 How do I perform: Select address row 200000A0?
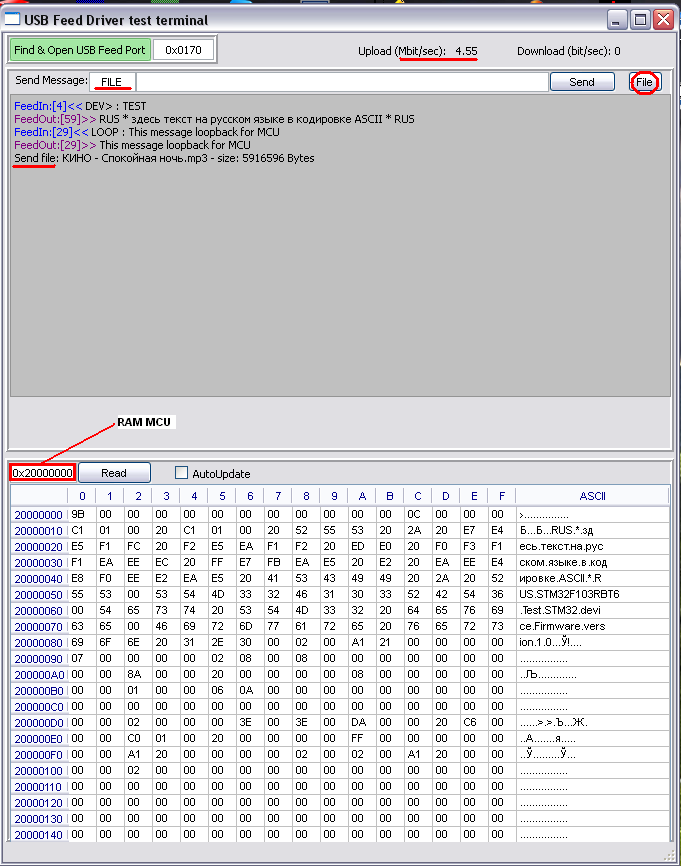point(39,675)
